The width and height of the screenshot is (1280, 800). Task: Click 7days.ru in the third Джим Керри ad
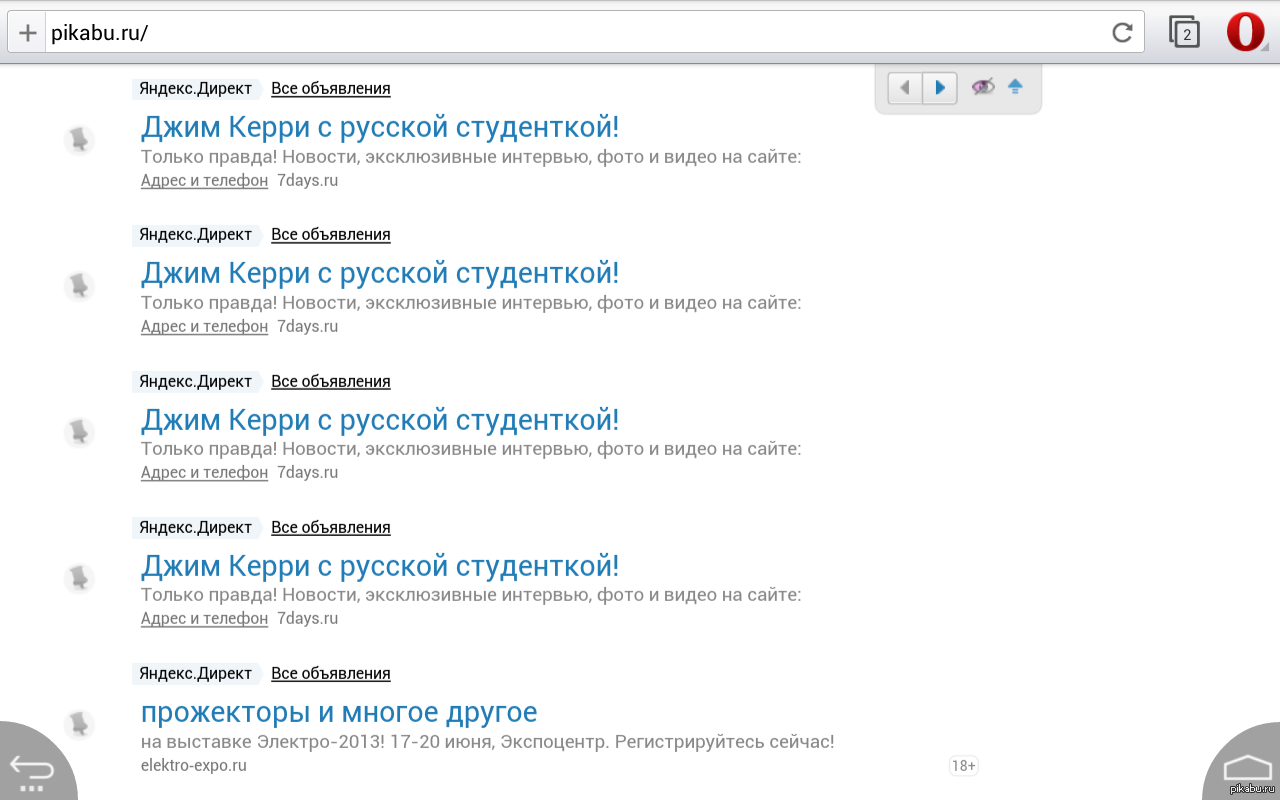pyautogui.click(x=308, y=472)
